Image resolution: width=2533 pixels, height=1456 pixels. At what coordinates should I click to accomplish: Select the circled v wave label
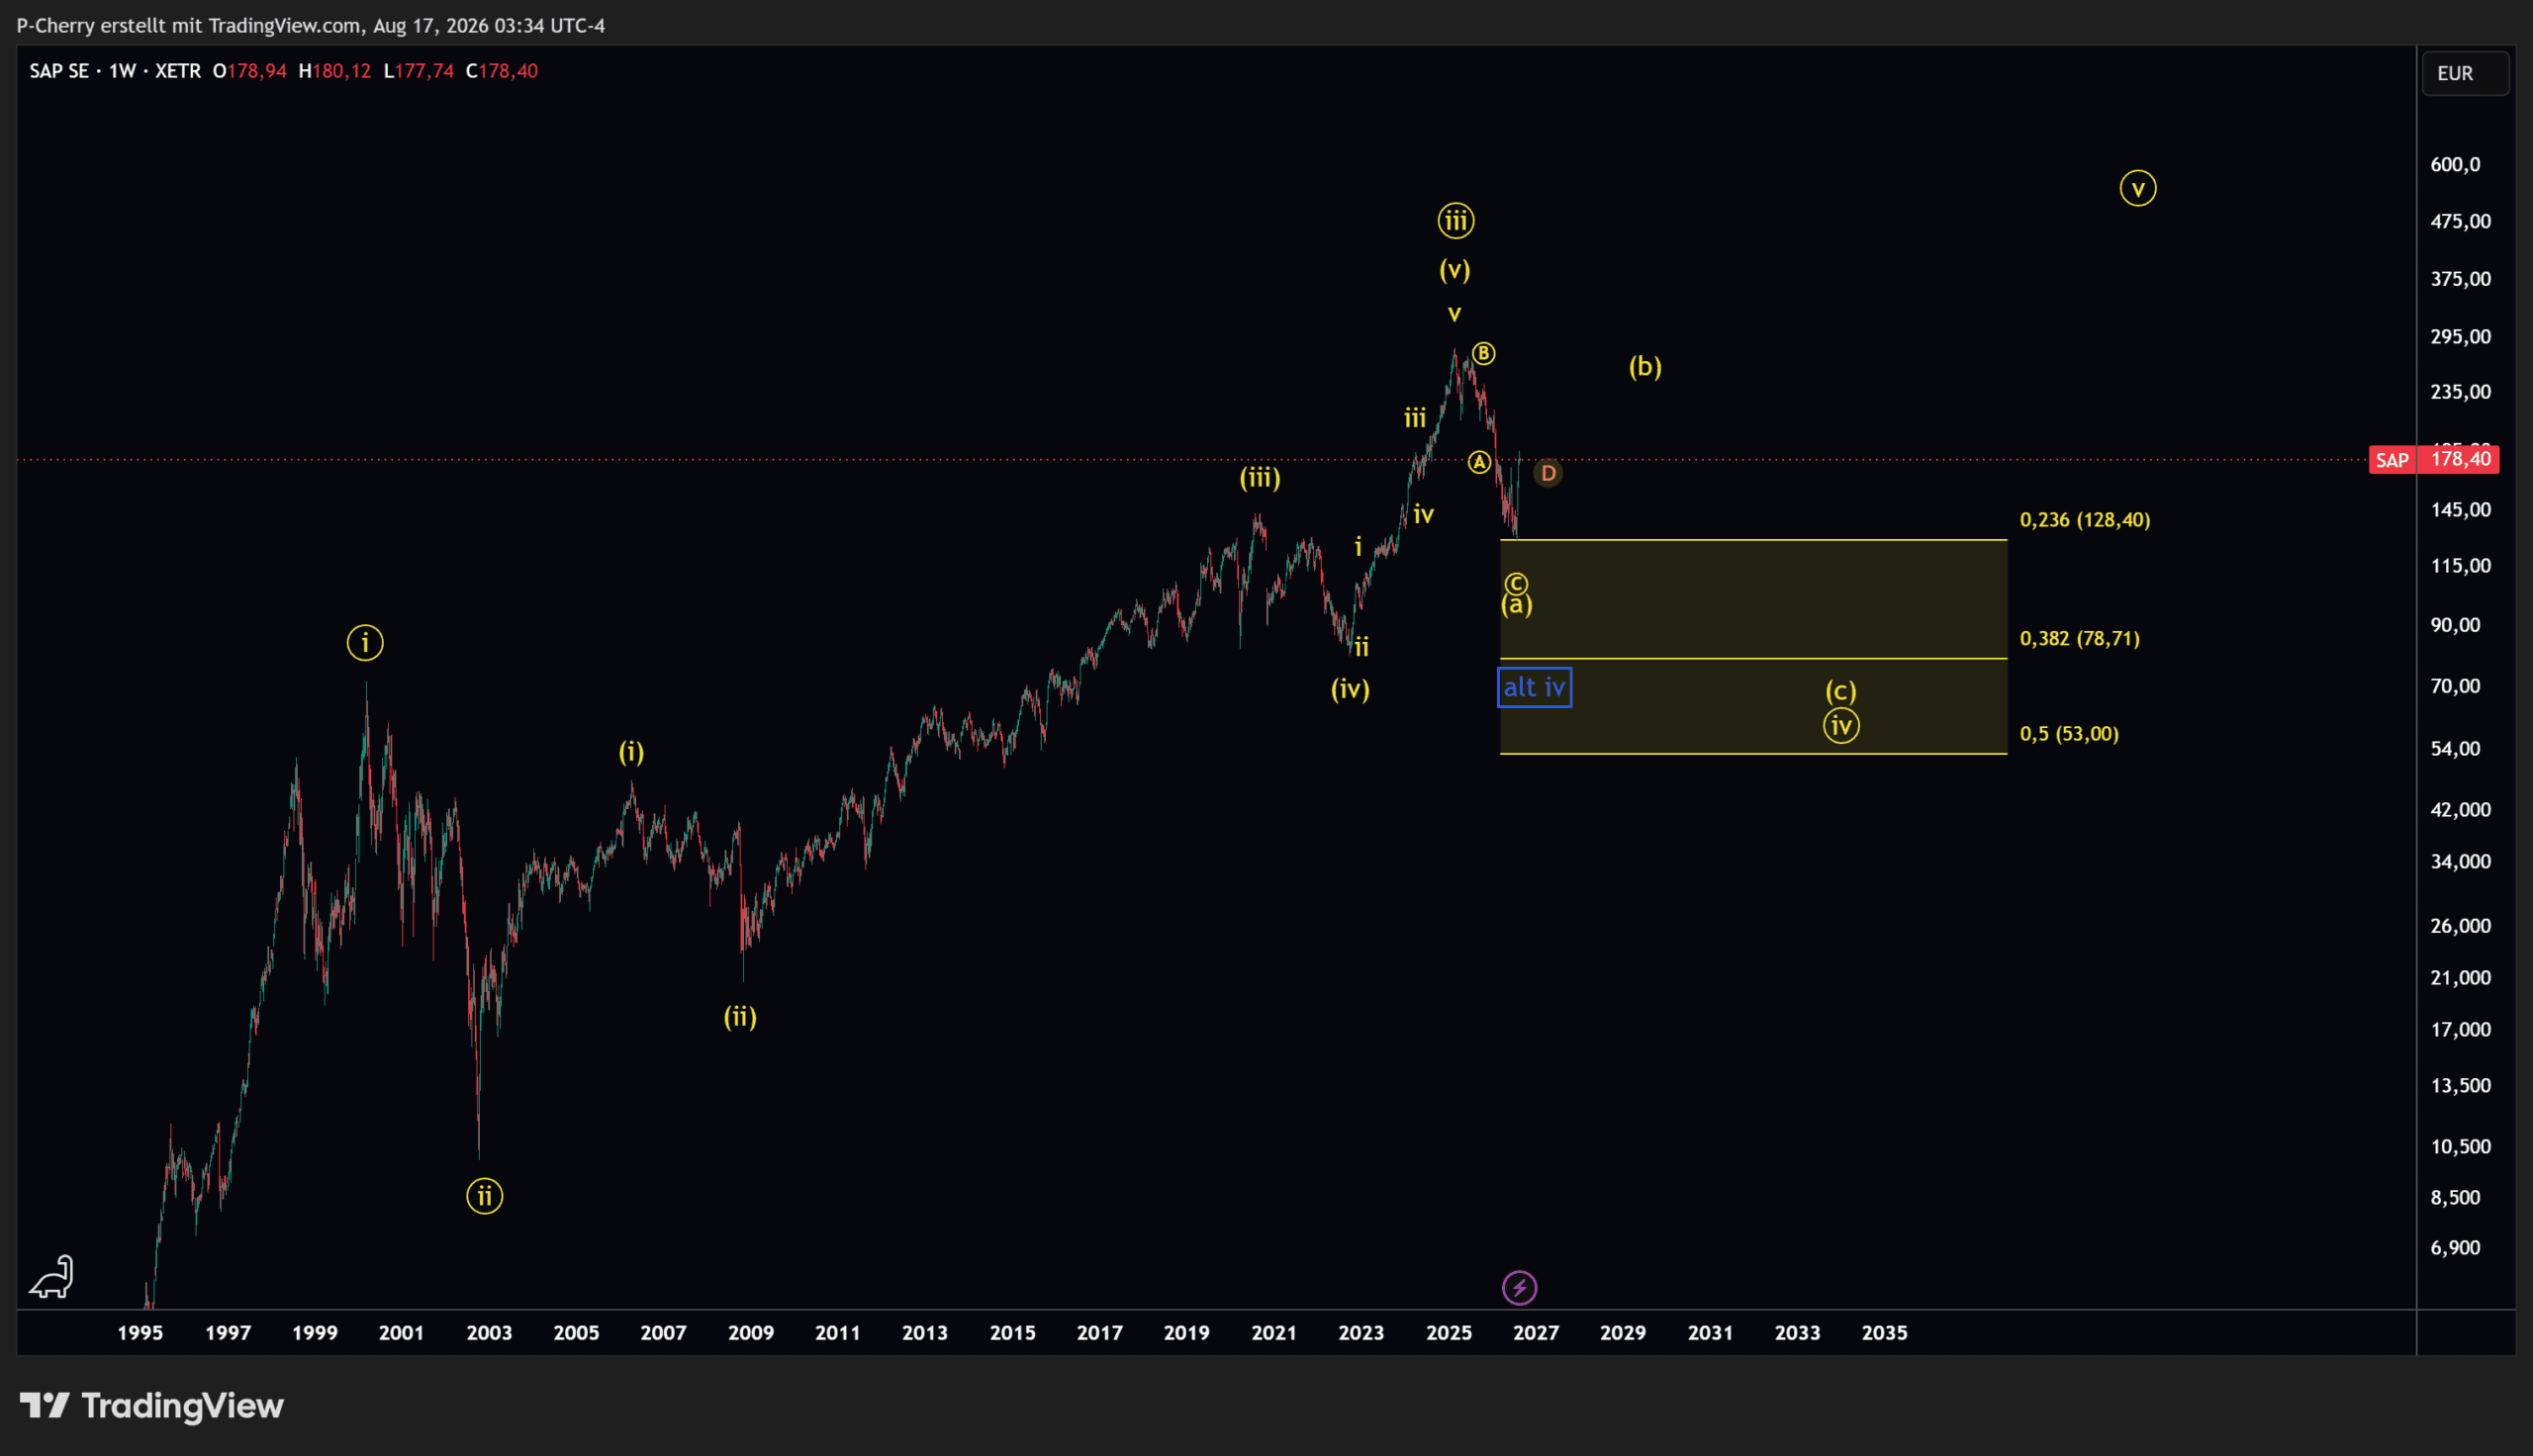coord(2138,188)
